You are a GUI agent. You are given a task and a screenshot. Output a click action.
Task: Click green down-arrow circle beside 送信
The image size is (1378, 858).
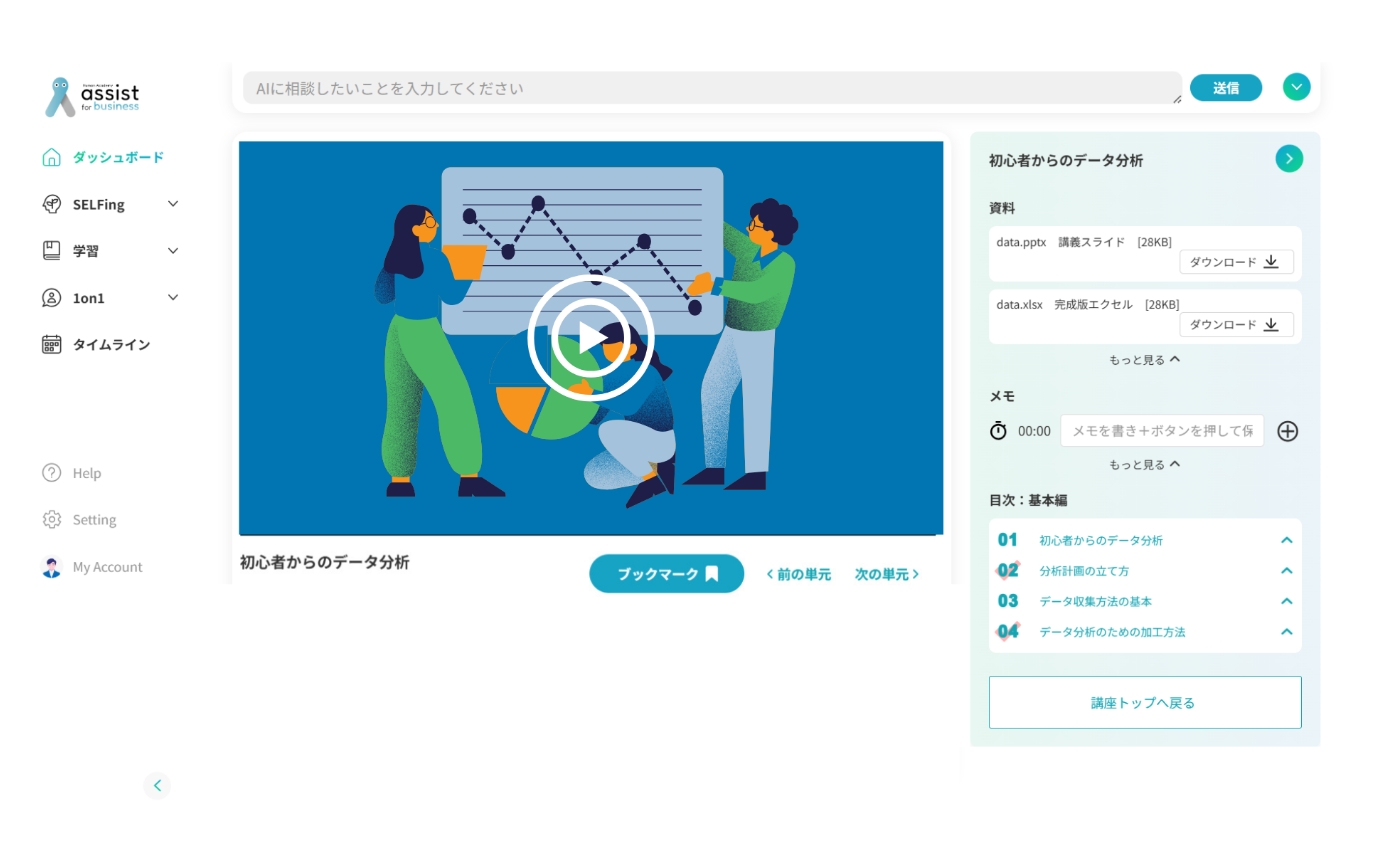(1296, 87)
